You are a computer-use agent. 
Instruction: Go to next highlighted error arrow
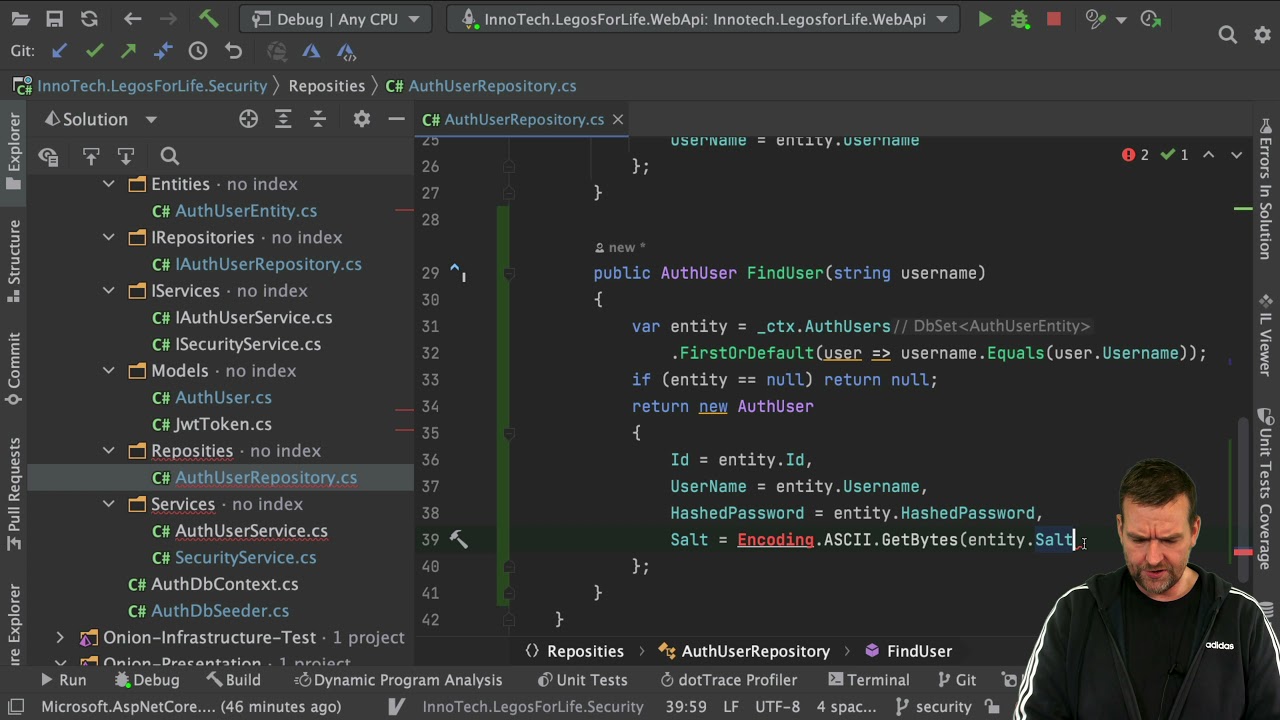(1236, 155)
